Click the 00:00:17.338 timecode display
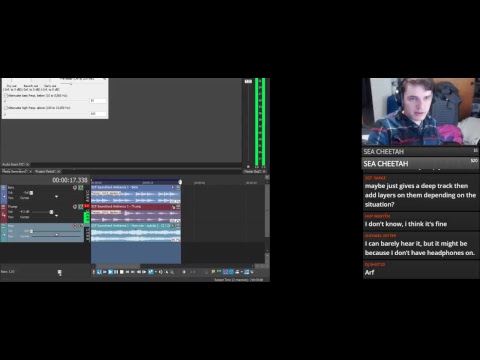Image resolution: width=480 pixels, height=360 pixels. click(70, 180)
